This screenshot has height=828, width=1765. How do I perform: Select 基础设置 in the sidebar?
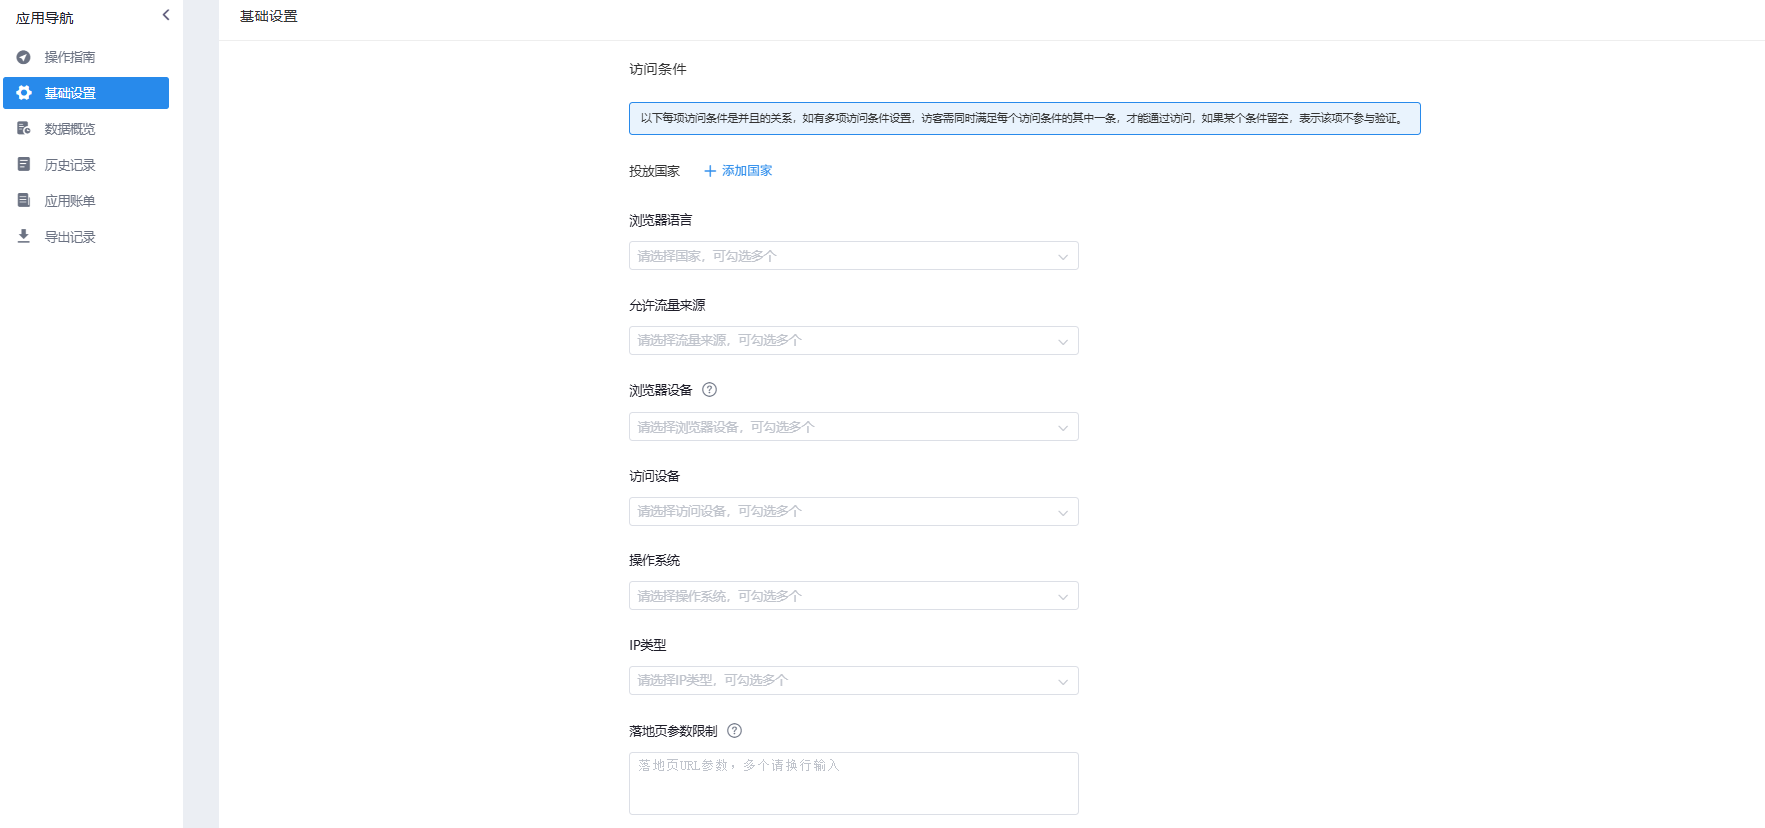tap(86, 93)
